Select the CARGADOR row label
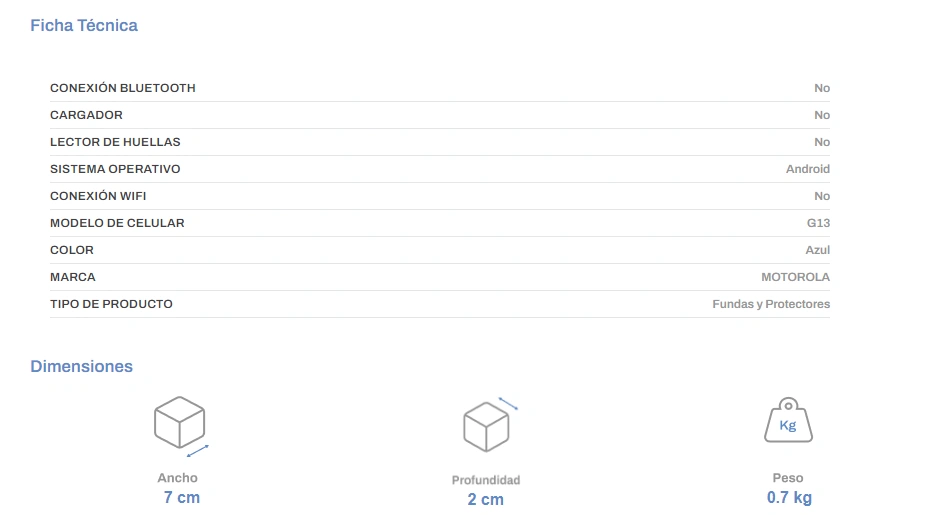This screenshot has width=934, height=515. pos(87,115)
